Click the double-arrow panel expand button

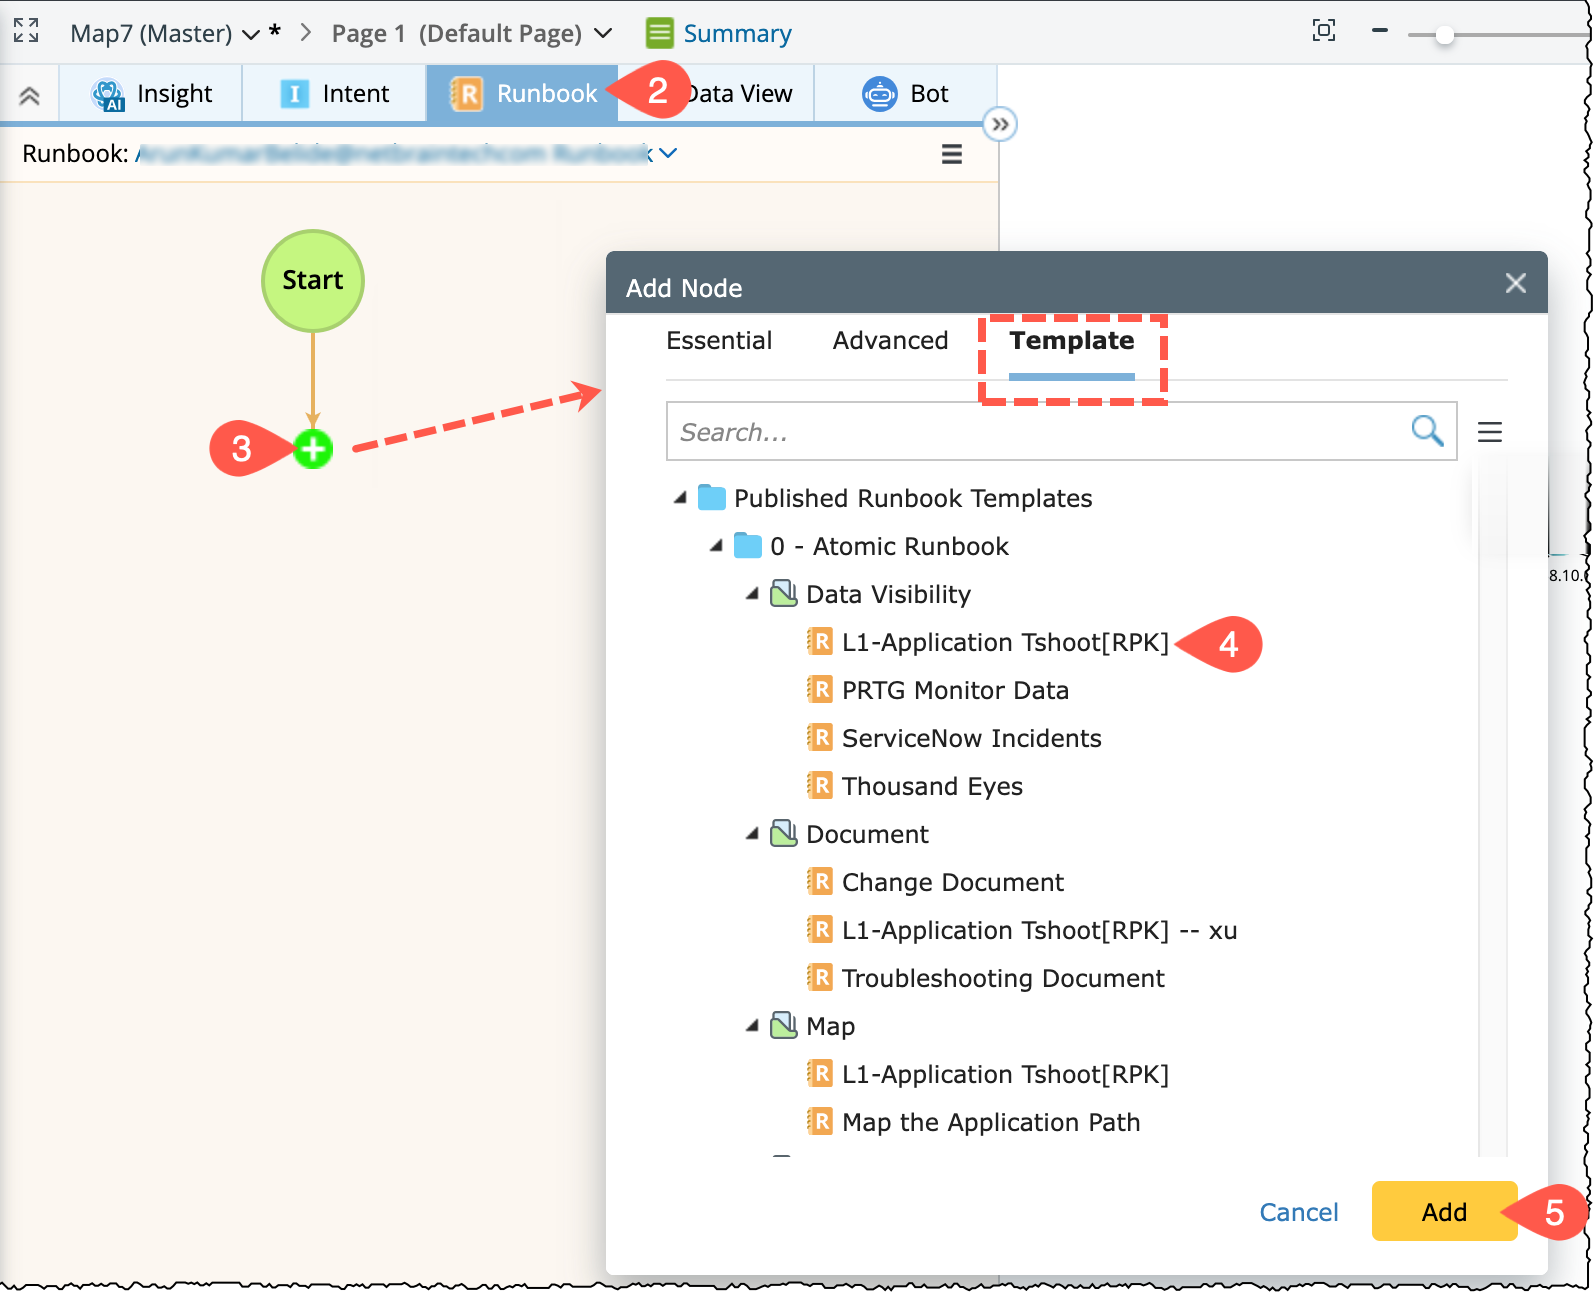pyautogui.click(x=1000, y=125)
